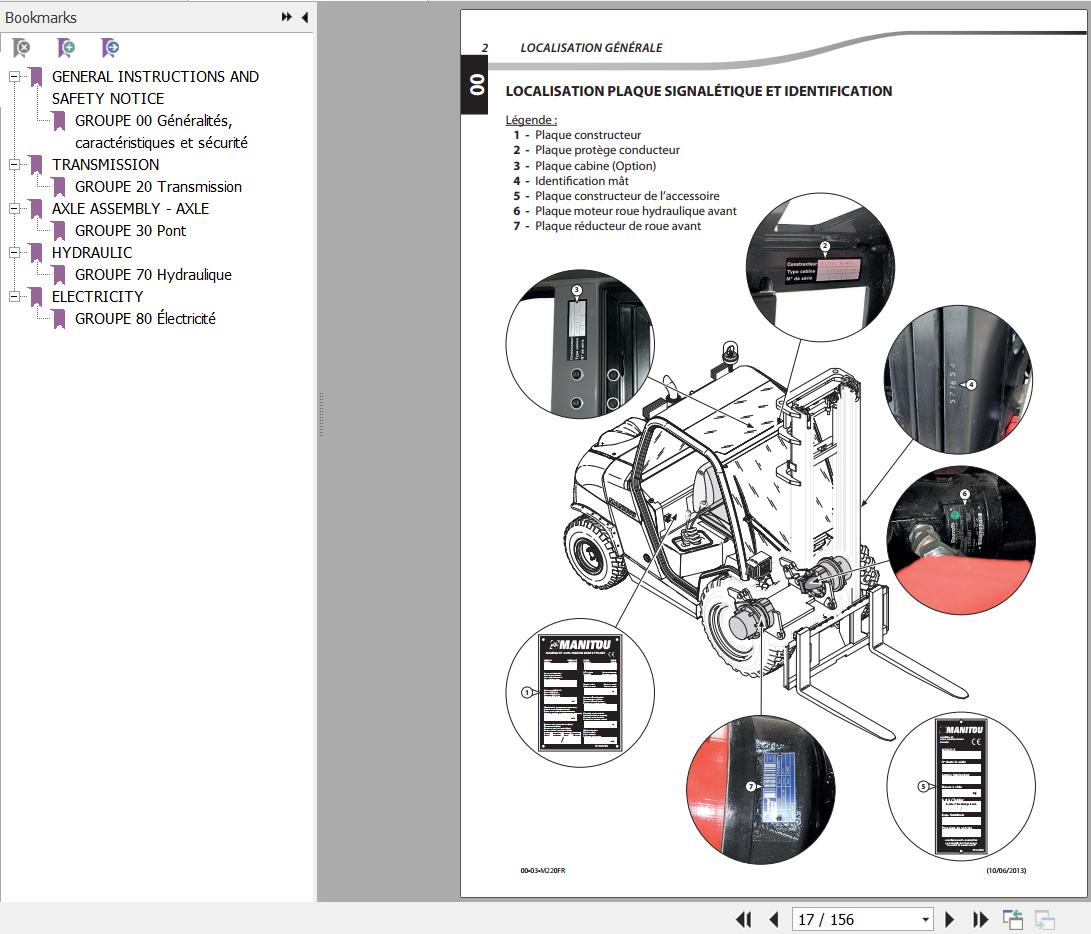Jump to the last page
Screen dimensions: 1091x934
980,919
